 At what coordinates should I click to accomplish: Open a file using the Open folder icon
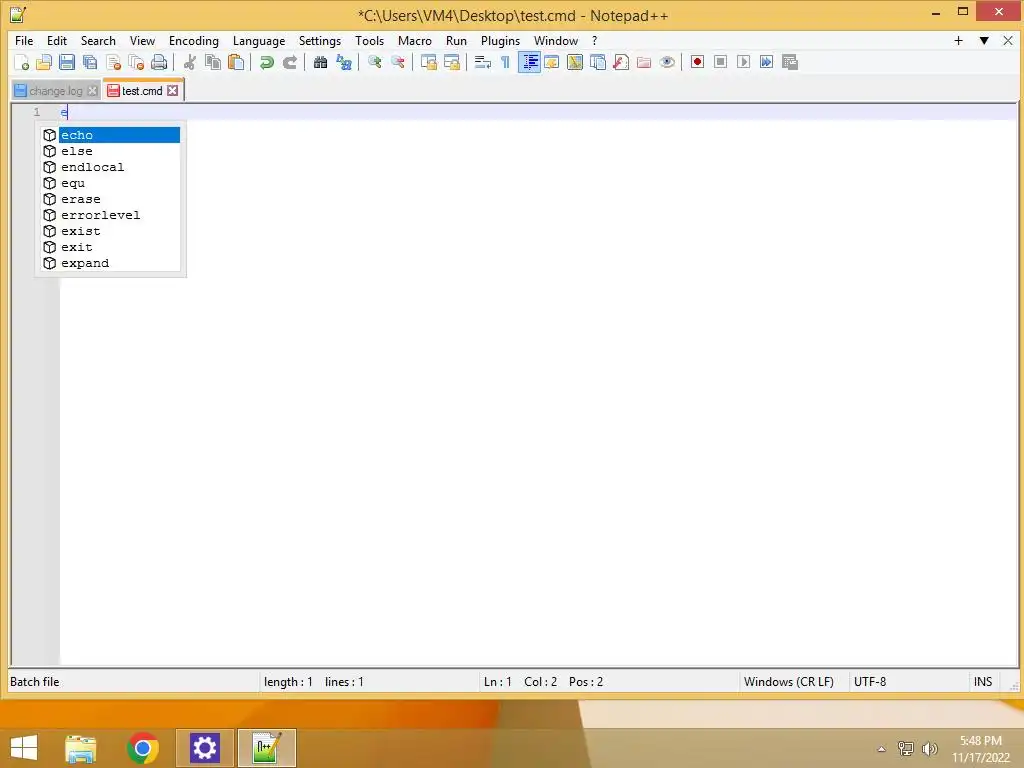tap(44, 62)
